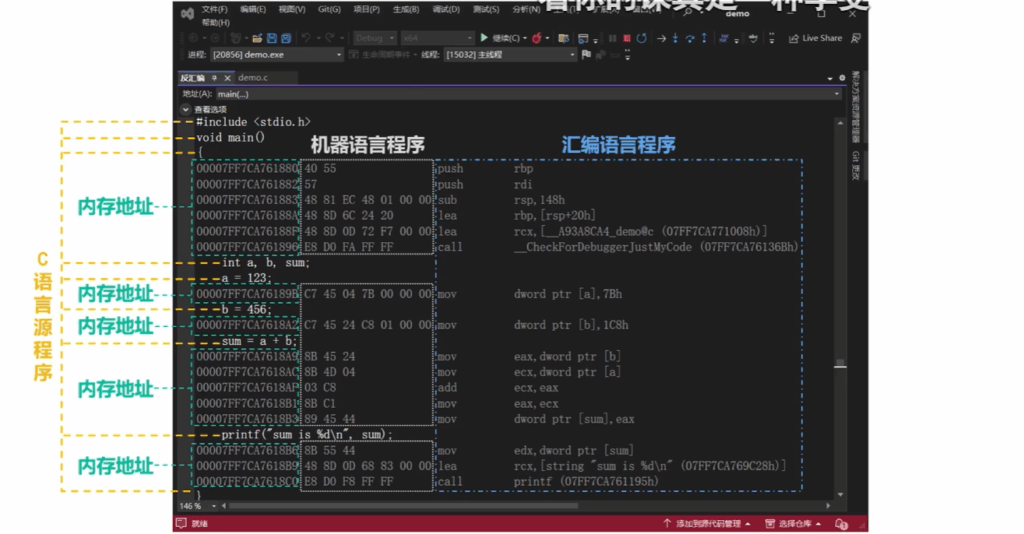Restart debugging with the circular arrow

click(641, 39)
